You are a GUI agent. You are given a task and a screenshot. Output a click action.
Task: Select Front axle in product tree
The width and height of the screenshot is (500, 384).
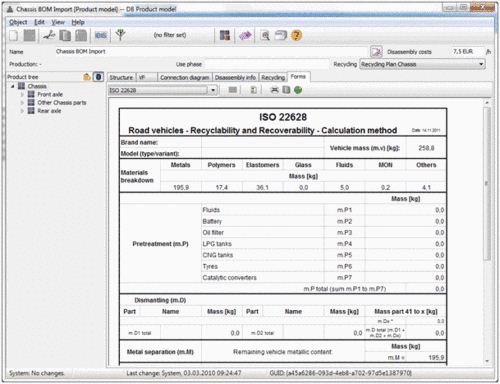pyautogui.click(x=50, y=95)
